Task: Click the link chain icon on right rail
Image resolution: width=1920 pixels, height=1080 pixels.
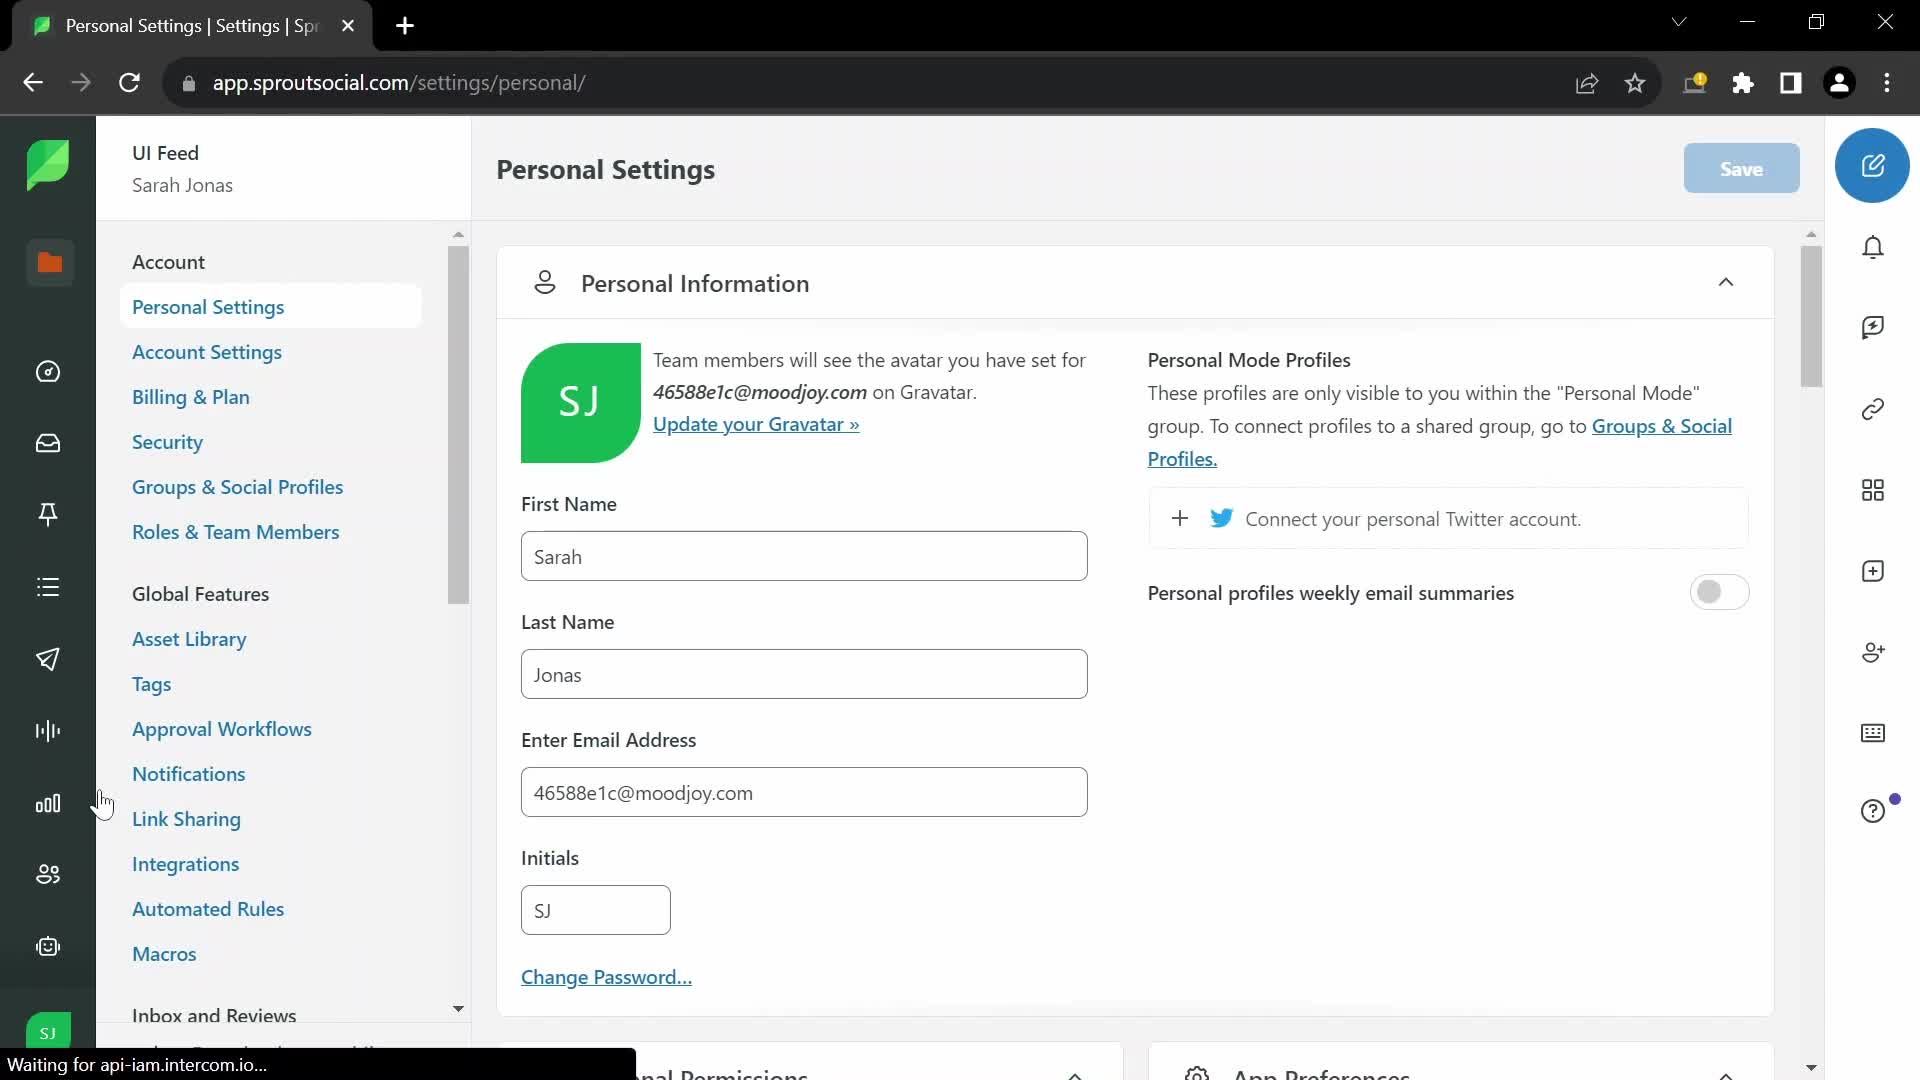Action: [1873, 409]
